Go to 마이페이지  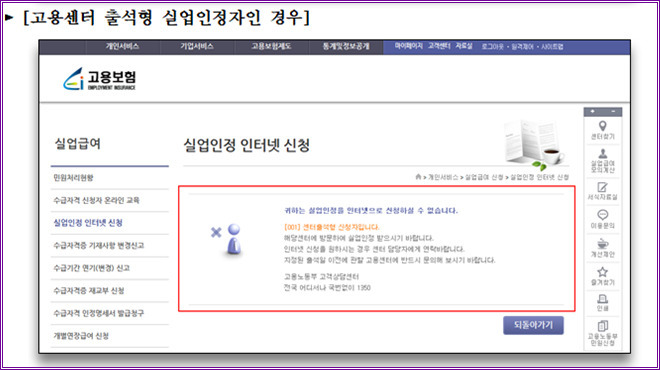[408, 46]
